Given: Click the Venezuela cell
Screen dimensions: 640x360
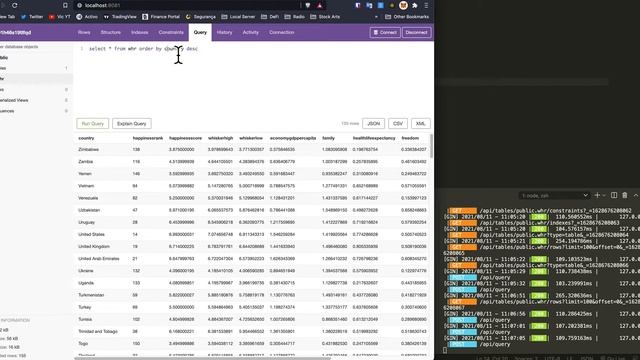Looking at the screenshot, I should click(88, 198).
